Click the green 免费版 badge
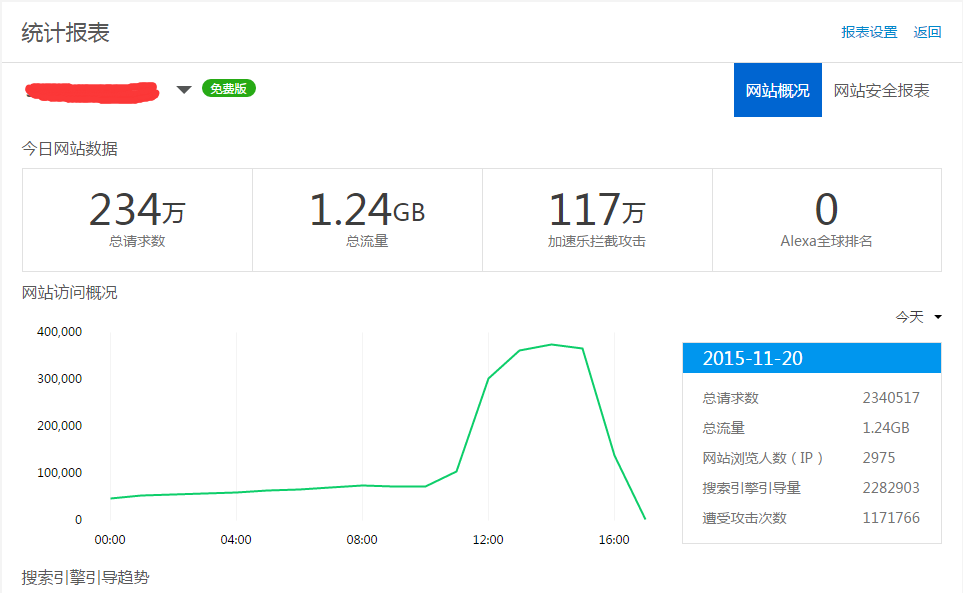The image size is (963, 593). click(229, 88)
